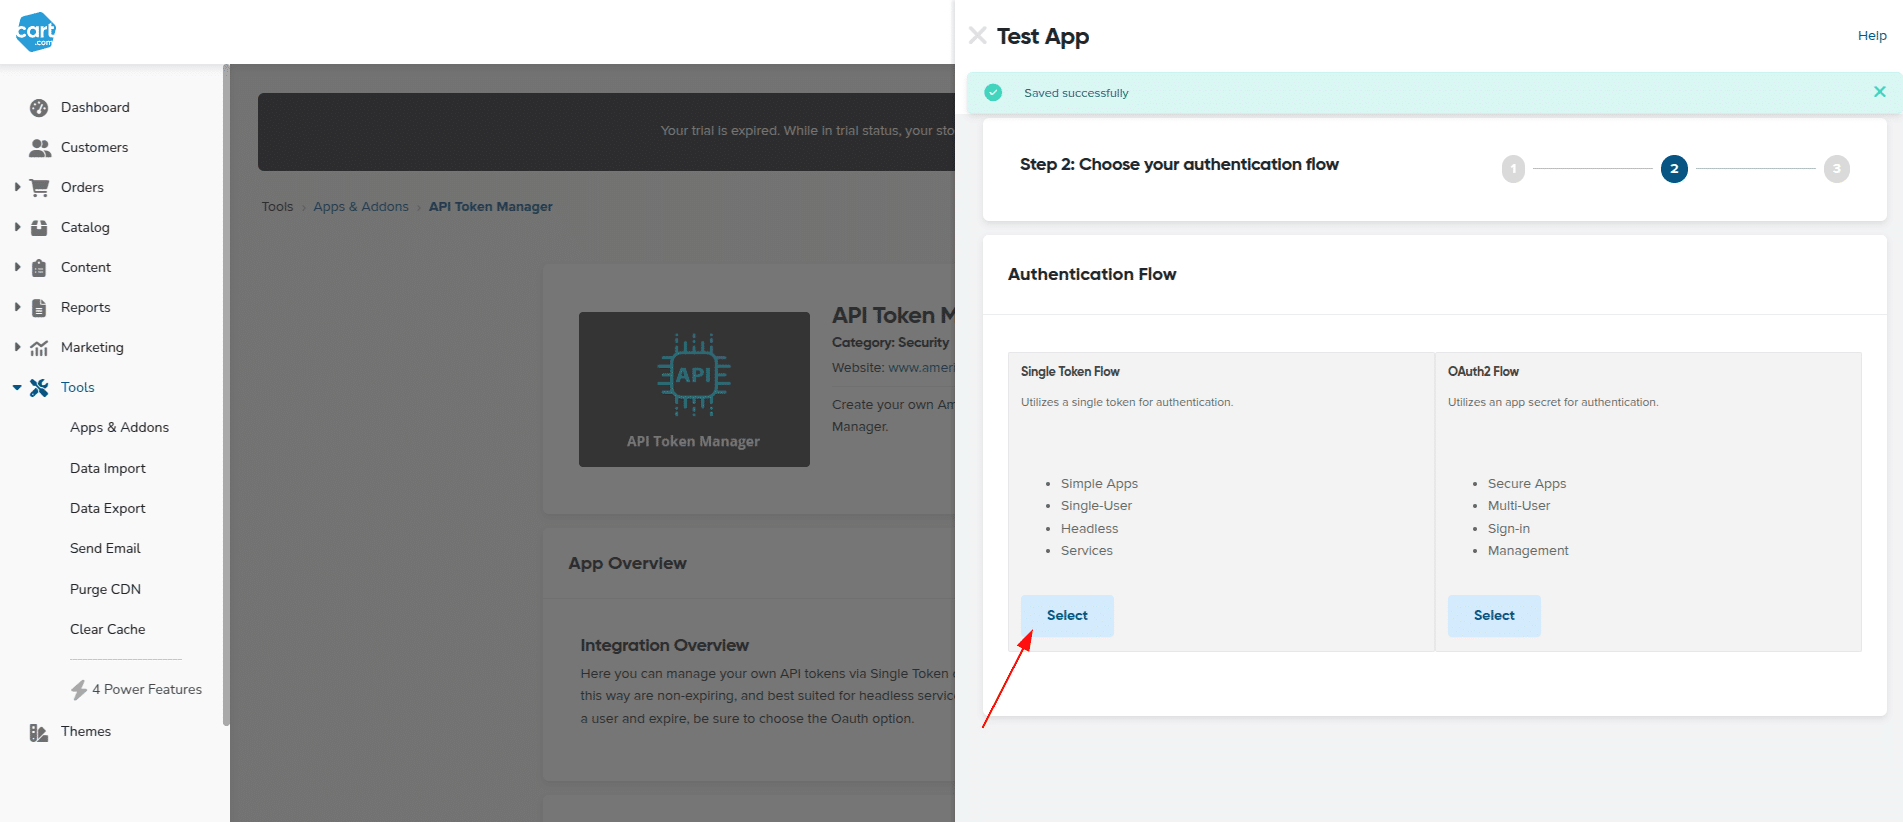Click the Marketing chart icon
Viewport: 1903px width, 822px height.
point(39,348)
